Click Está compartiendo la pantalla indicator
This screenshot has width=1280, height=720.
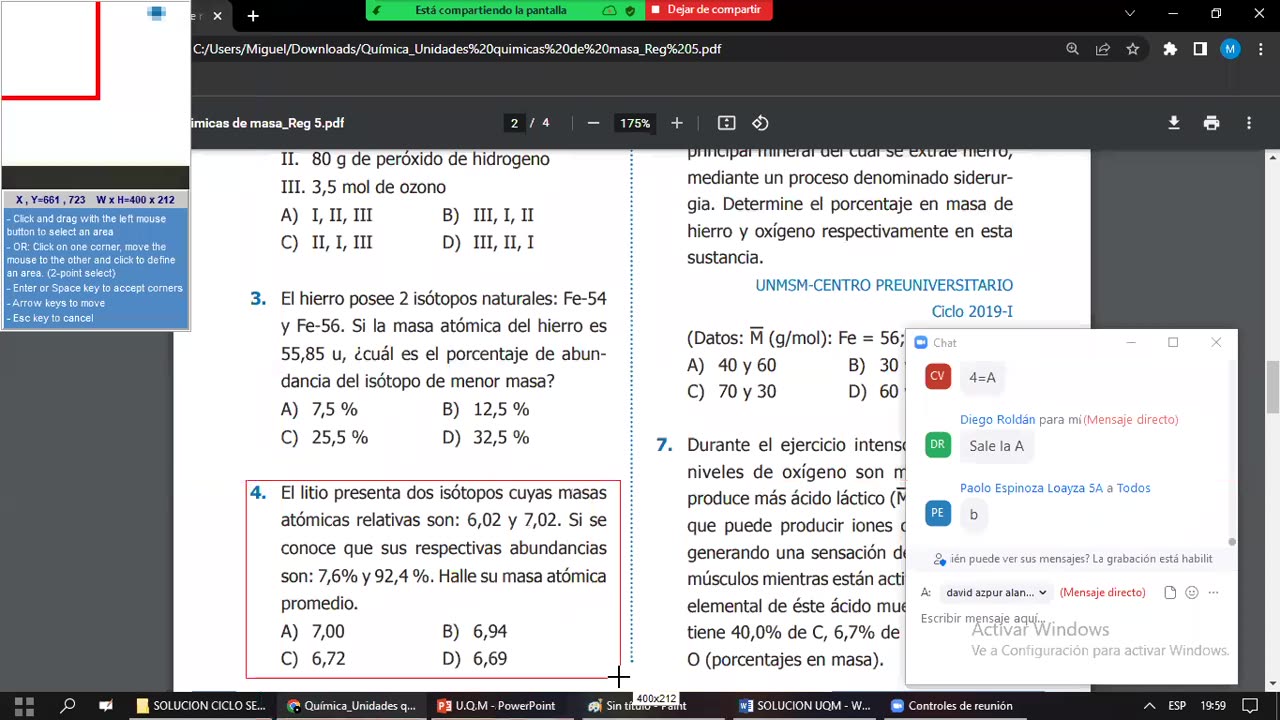coord(490,10)
